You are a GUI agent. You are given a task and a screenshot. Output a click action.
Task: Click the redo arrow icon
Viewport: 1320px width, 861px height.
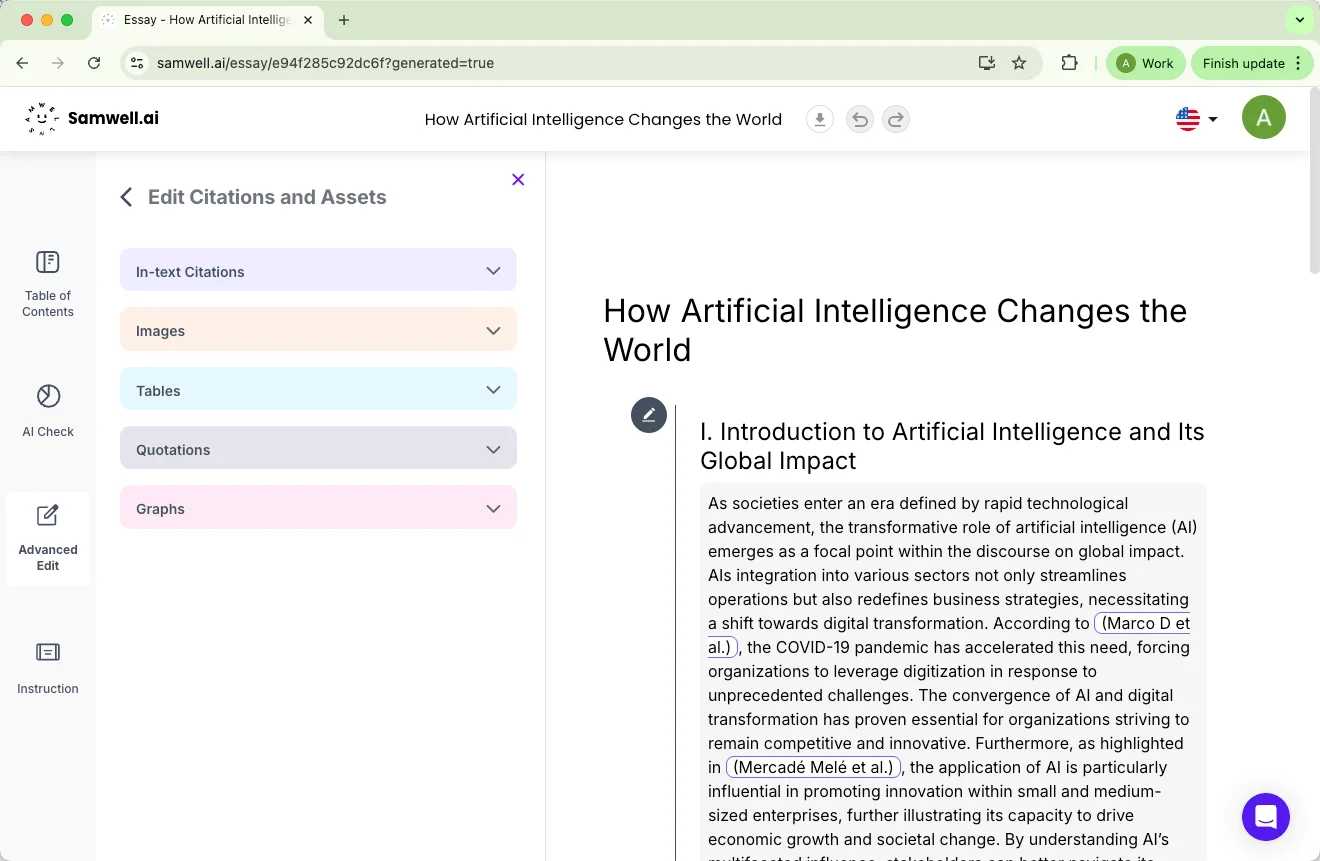point(896,120)
